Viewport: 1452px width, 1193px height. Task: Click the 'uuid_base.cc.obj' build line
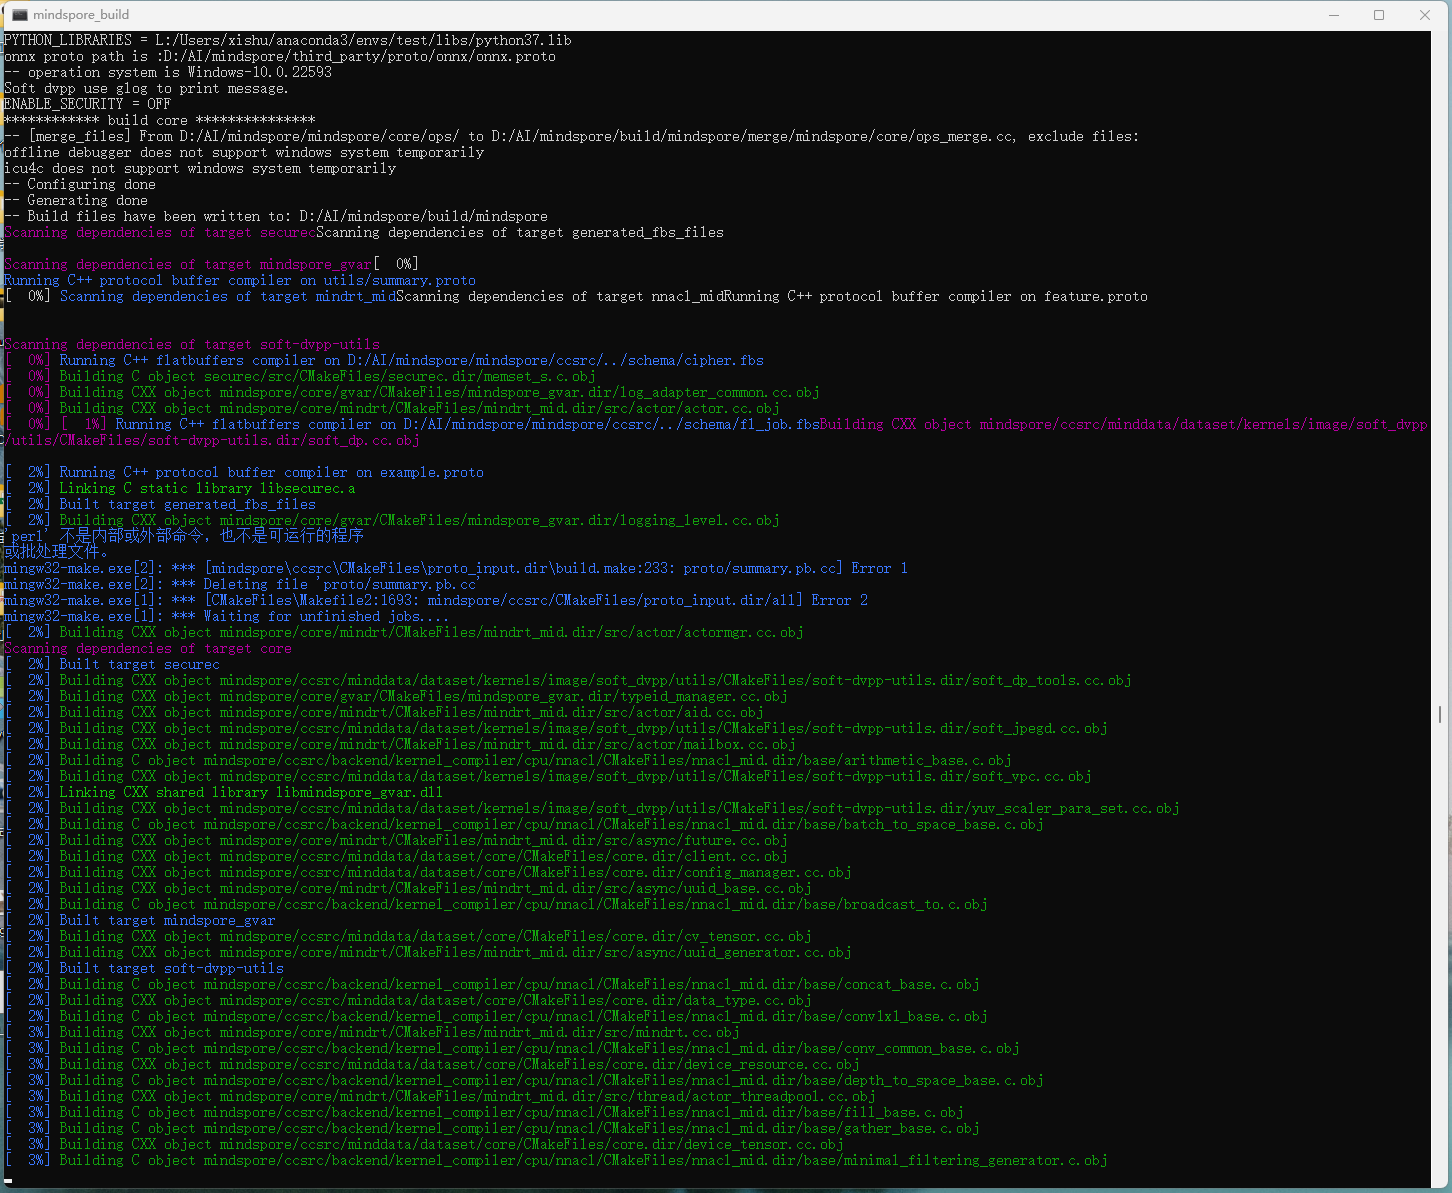pos(408,888)
